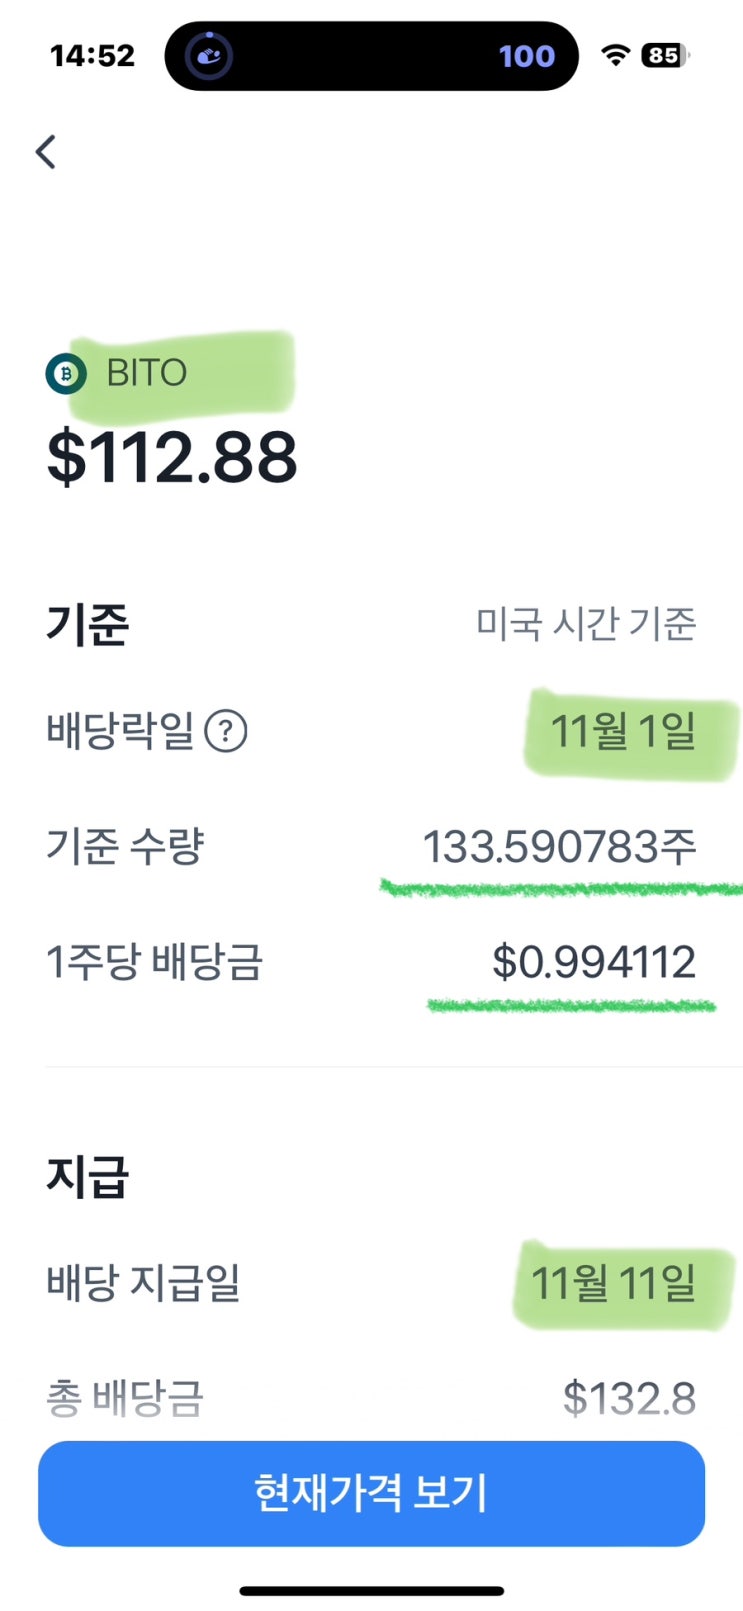Tap the BITO bitcoin logo icon
The height and width of the screenshot is (1611, 743).
tap(66, 373)
